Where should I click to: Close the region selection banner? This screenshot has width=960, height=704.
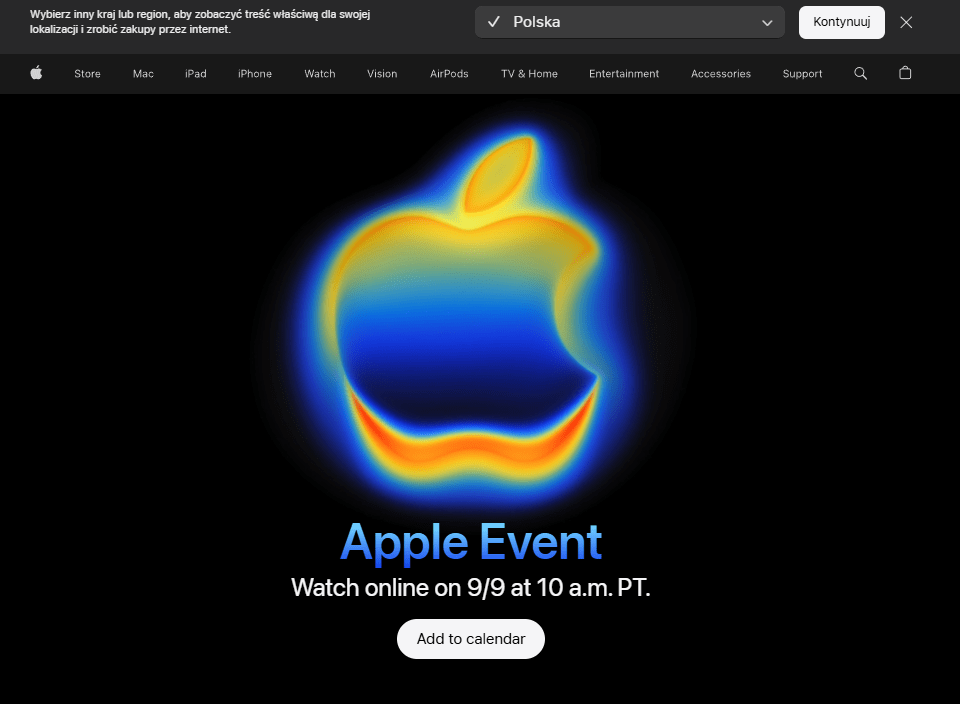(x=906, y=23)
